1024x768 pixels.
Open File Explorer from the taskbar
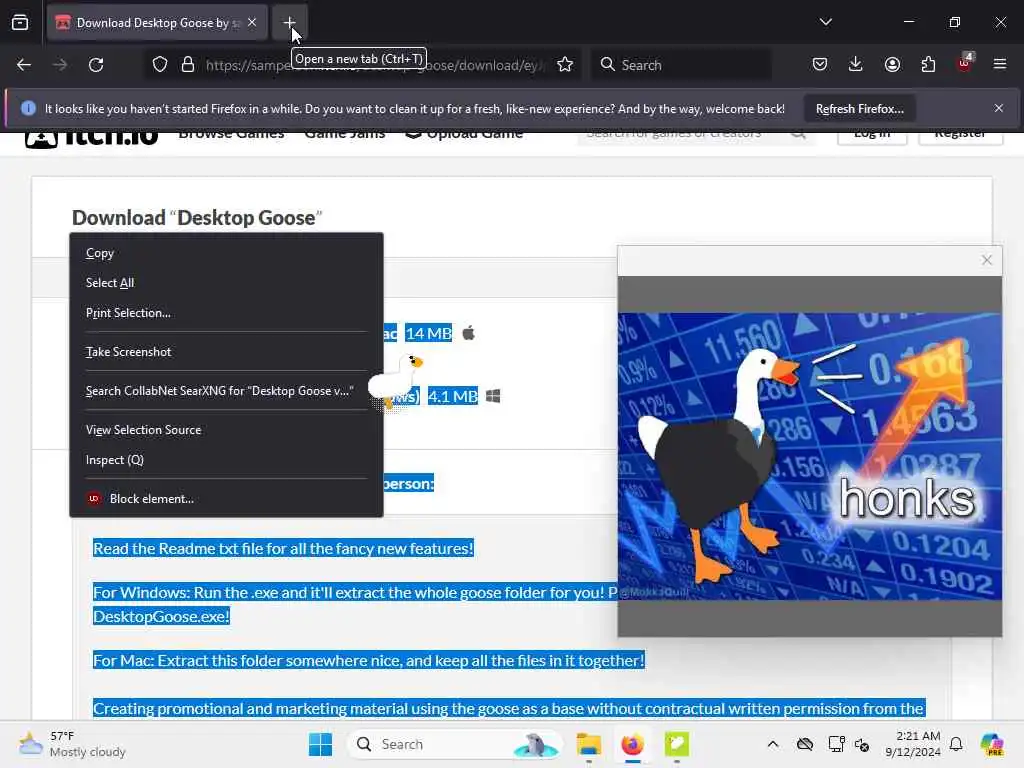(589, 744)
